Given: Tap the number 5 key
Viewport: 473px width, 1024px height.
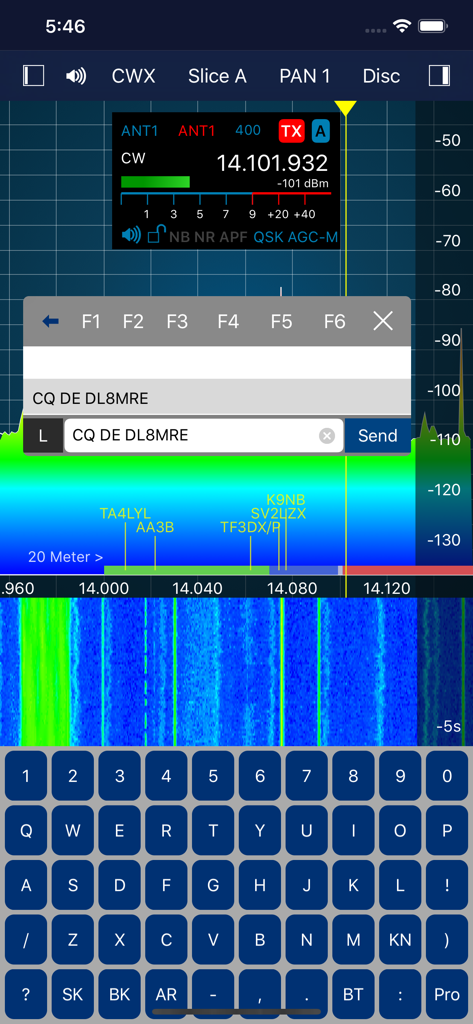Looking at the screenshot, I should pos(213,776).
